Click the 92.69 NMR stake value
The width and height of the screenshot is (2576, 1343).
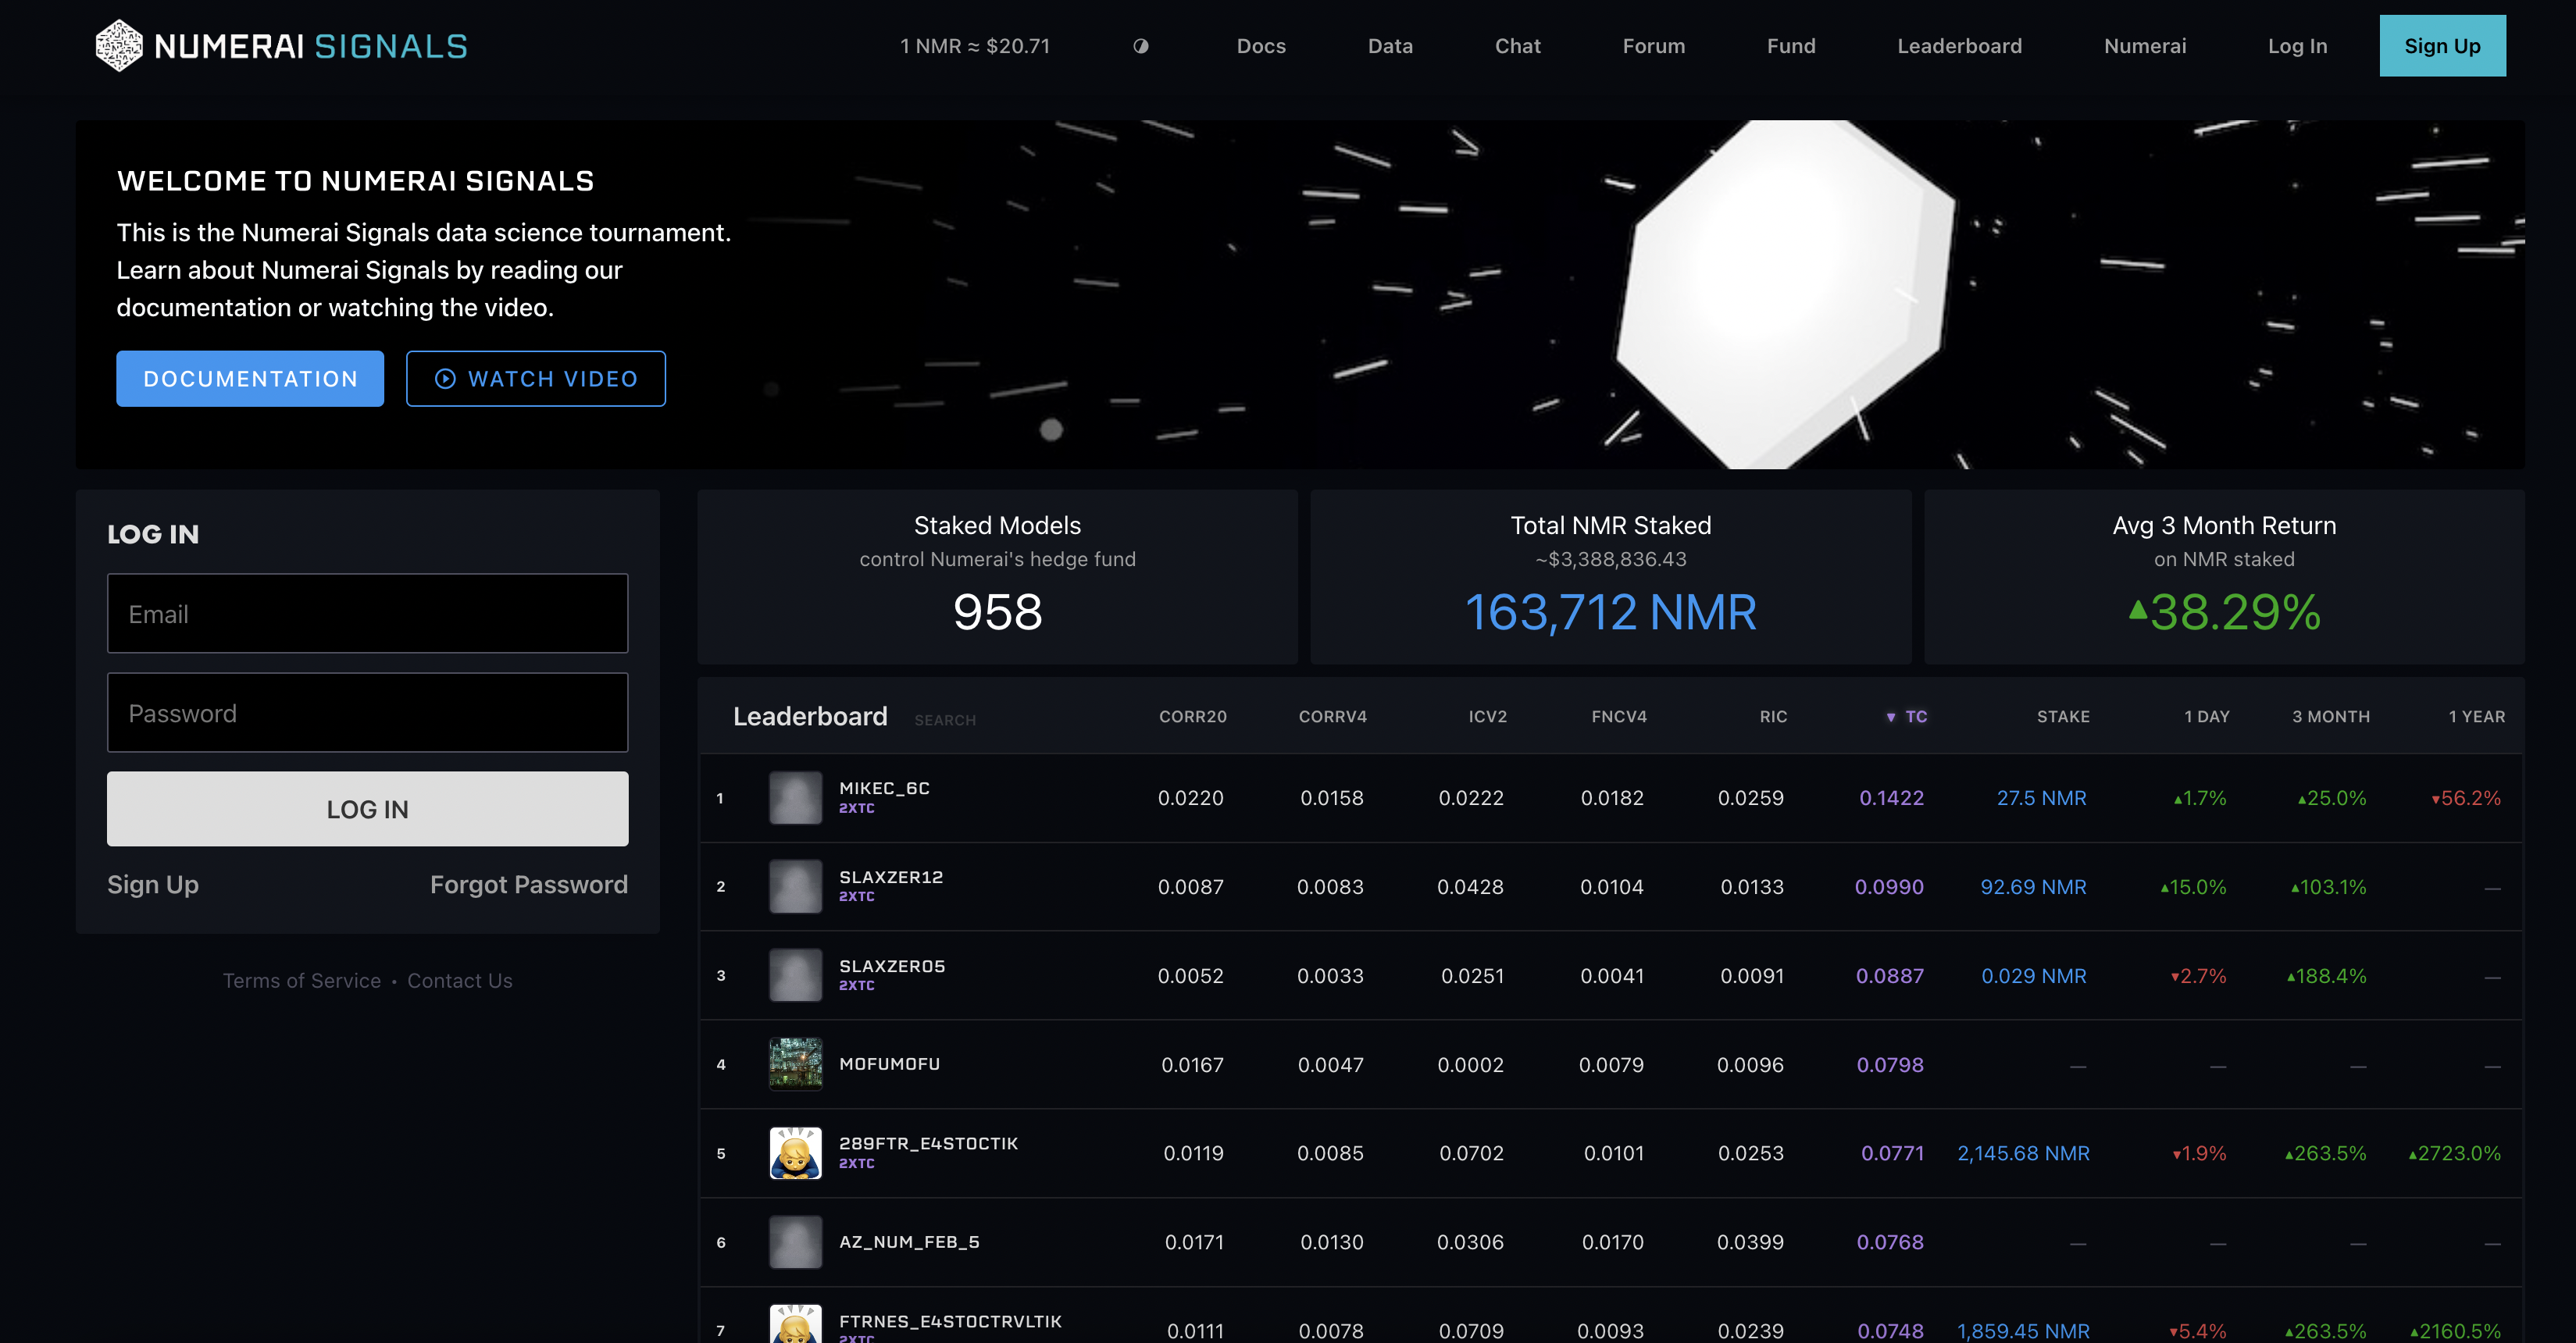point(2033,887)
